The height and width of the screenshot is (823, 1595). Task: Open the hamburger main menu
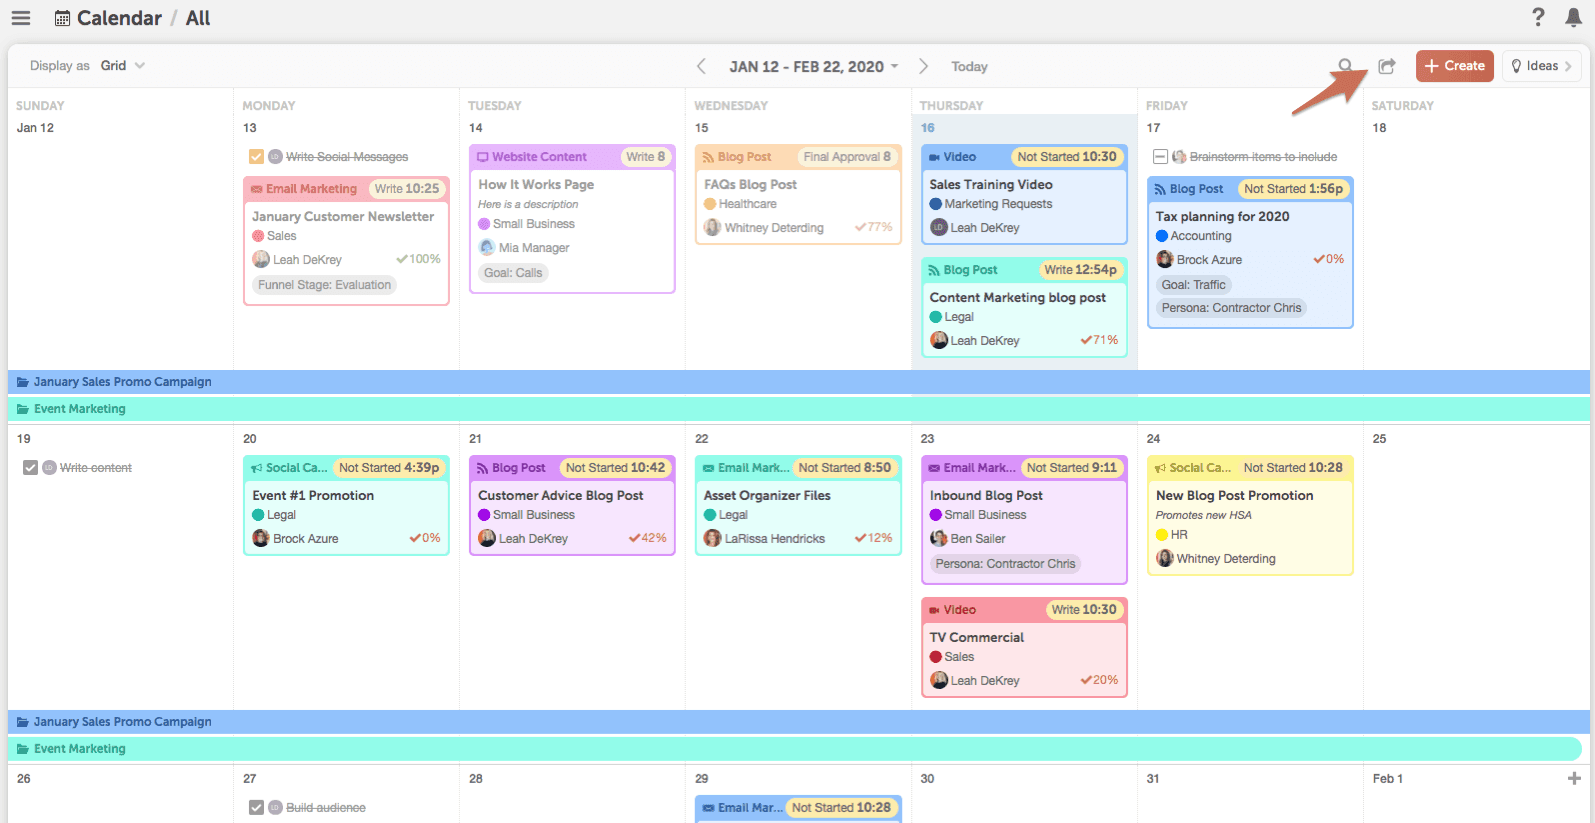(20, 18)
